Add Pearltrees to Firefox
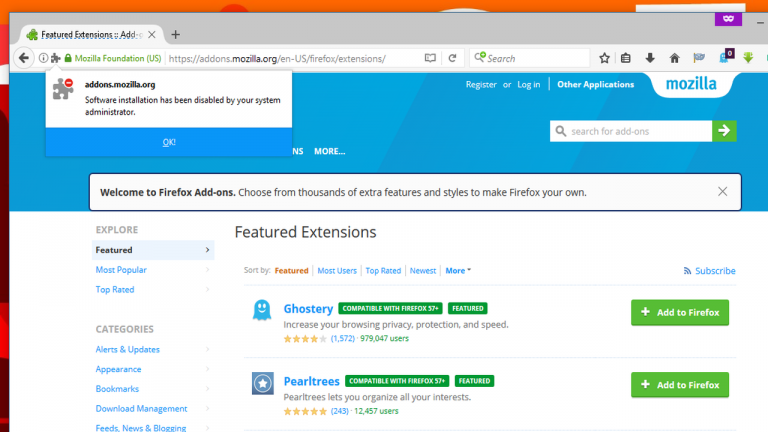 pos(680,385)
